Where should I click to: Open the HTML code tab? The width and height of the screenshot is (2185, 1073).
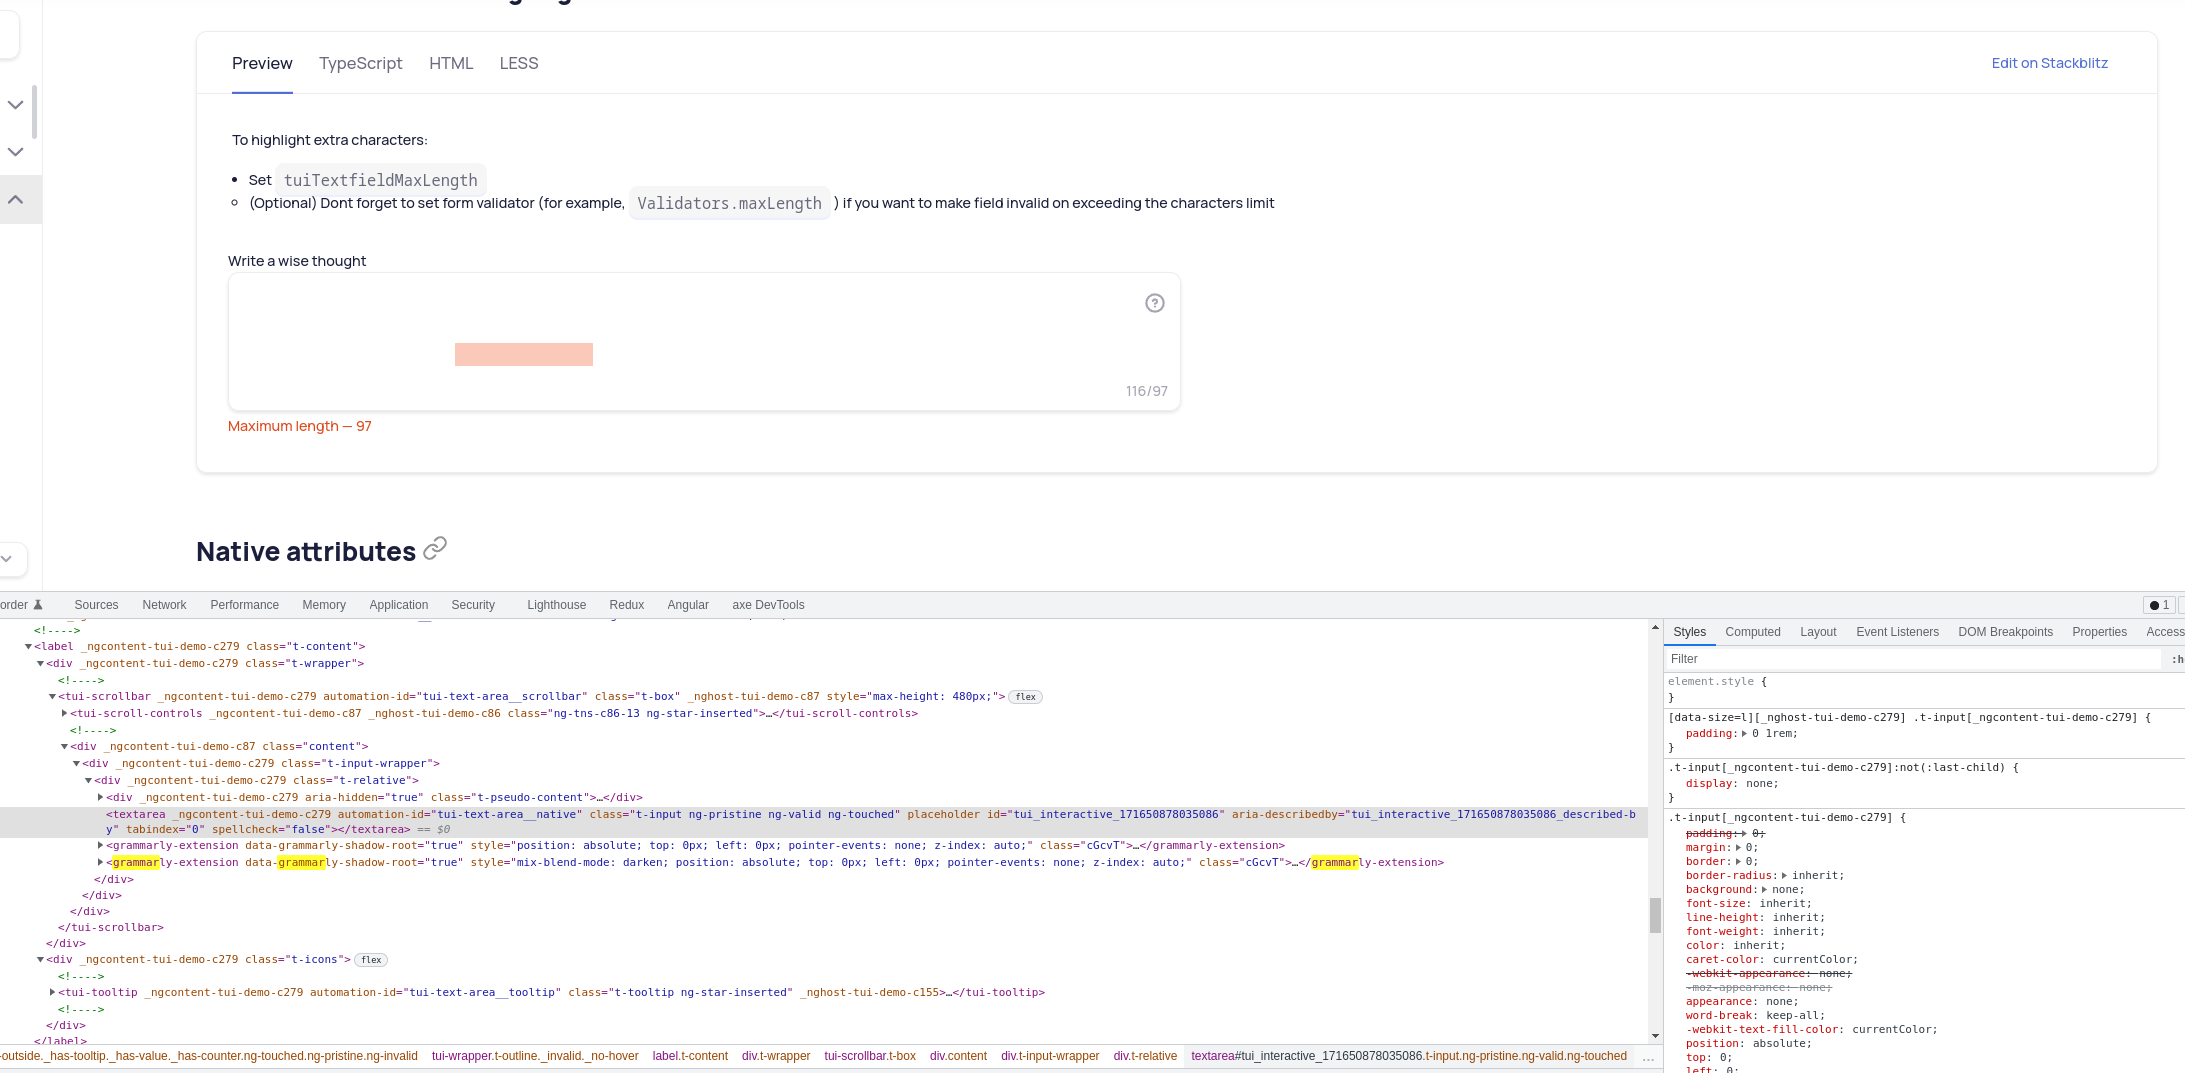click(451, 63)
